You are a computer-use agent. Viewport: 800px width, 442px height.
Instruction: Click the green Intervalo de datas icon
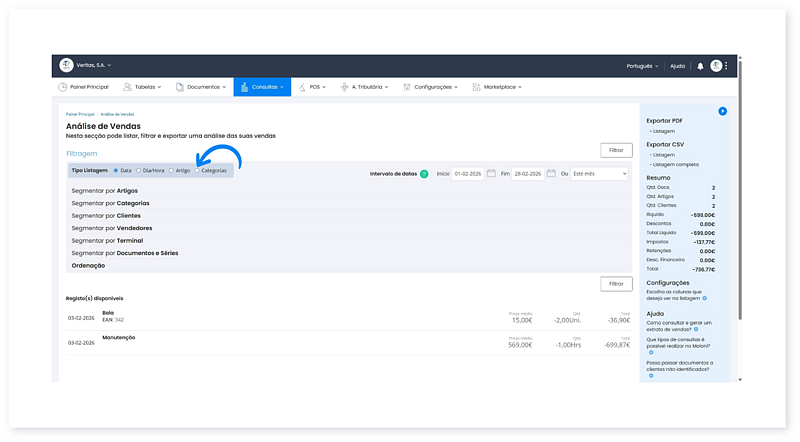[424, 173]
